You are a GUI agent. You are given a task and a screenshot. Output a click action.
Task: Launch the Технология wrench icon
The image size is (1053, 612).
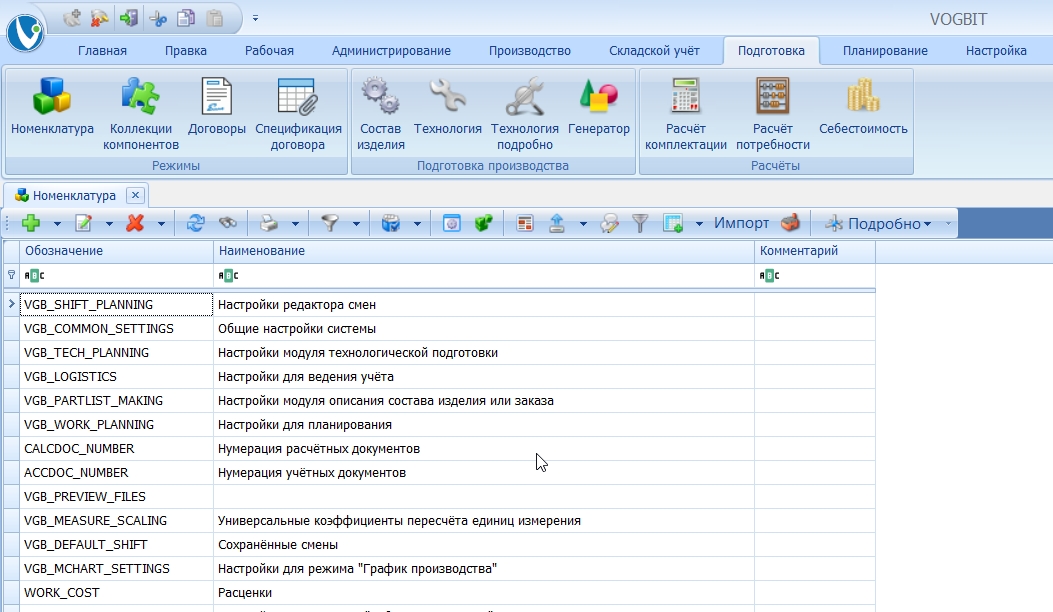coord(448,107)
